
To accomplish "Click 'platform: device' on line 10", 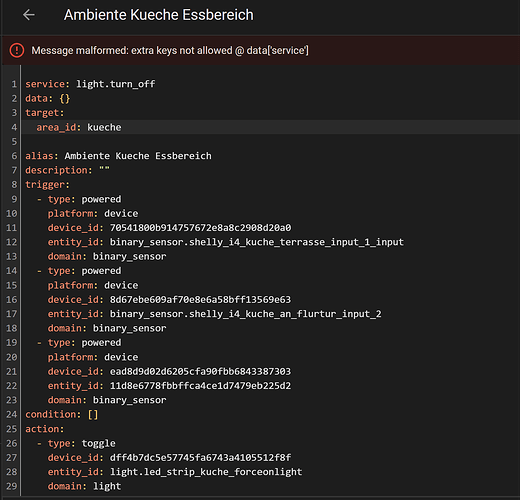I will (93, 214).
